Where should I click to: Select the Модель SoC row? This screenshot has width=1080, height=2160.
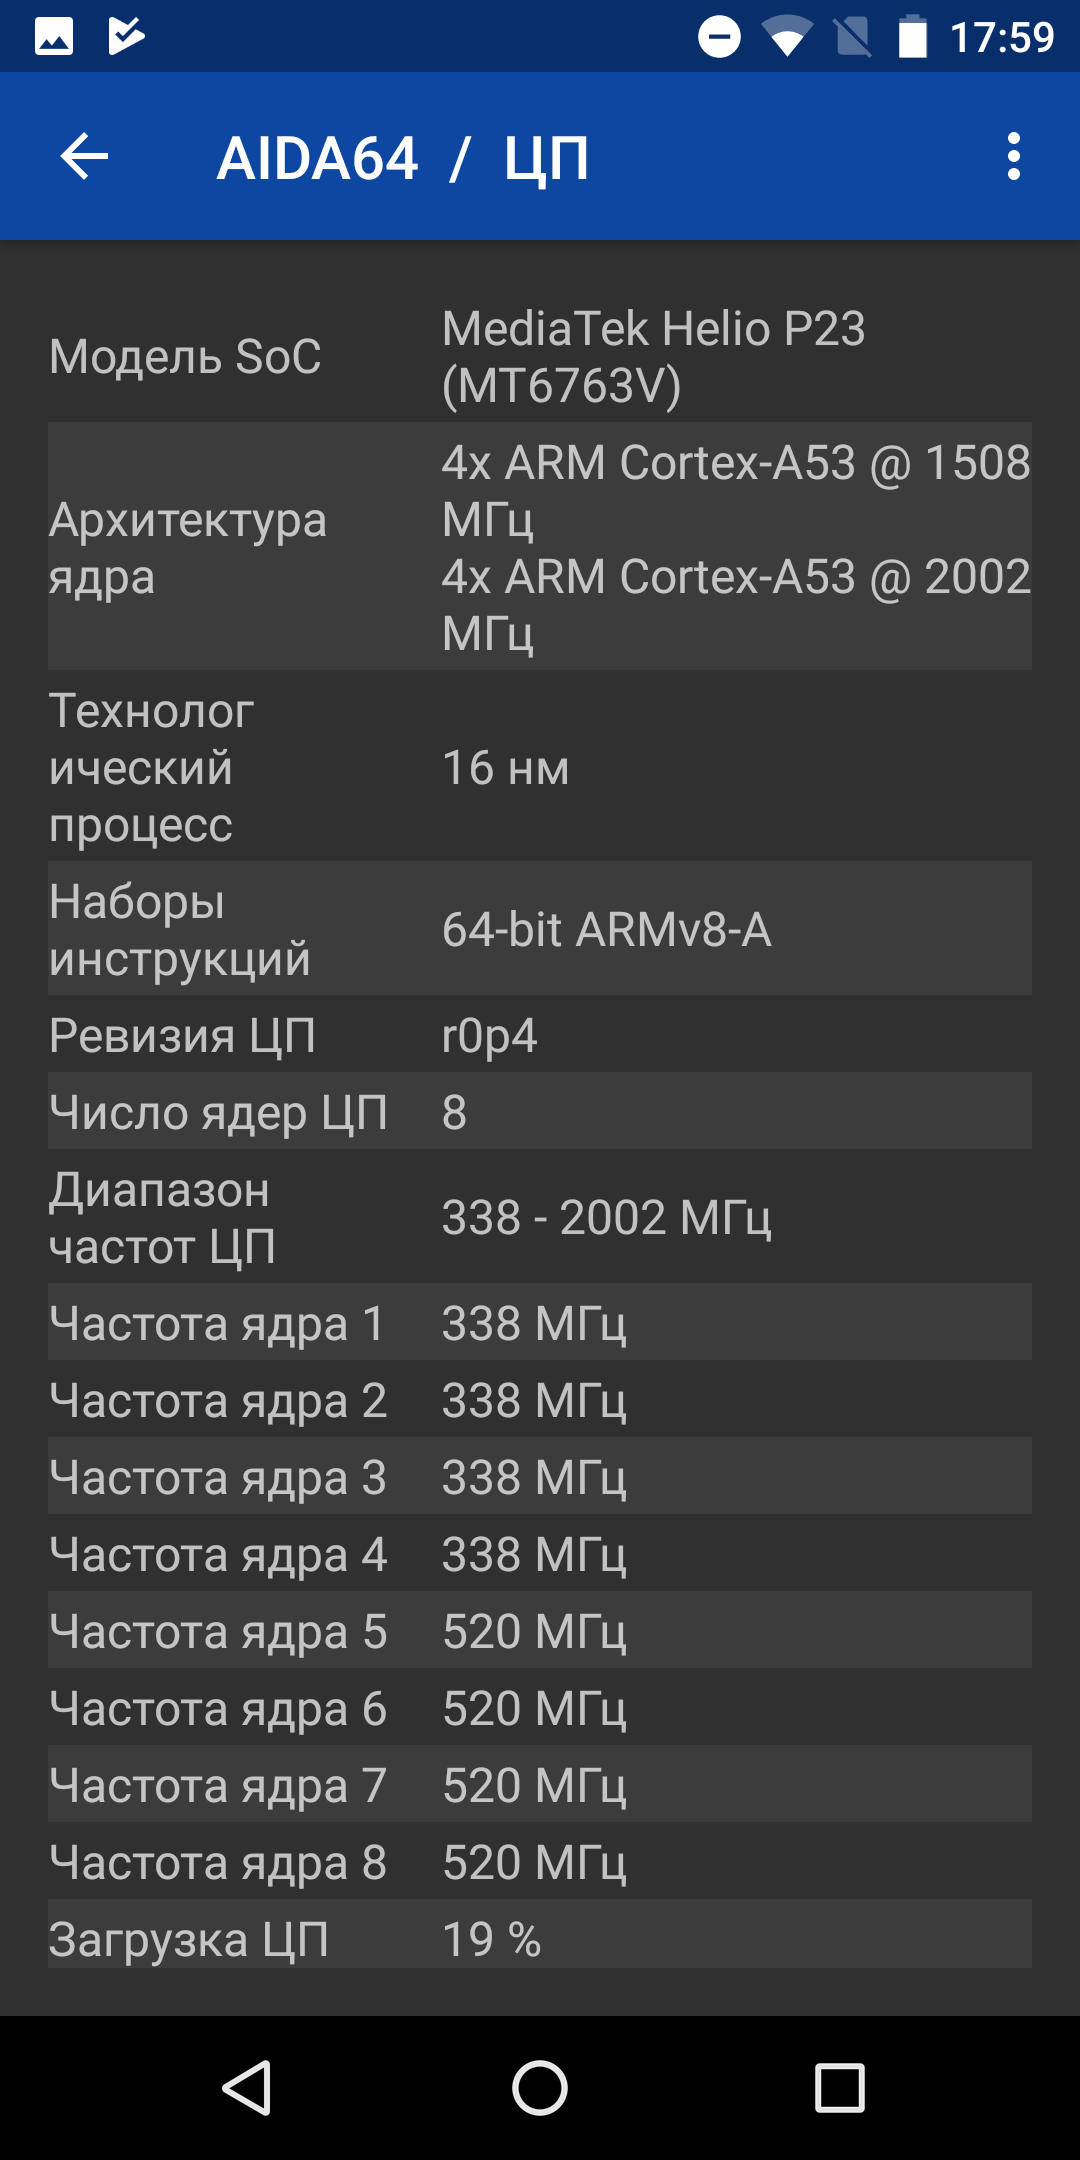[x=540, y=356]
